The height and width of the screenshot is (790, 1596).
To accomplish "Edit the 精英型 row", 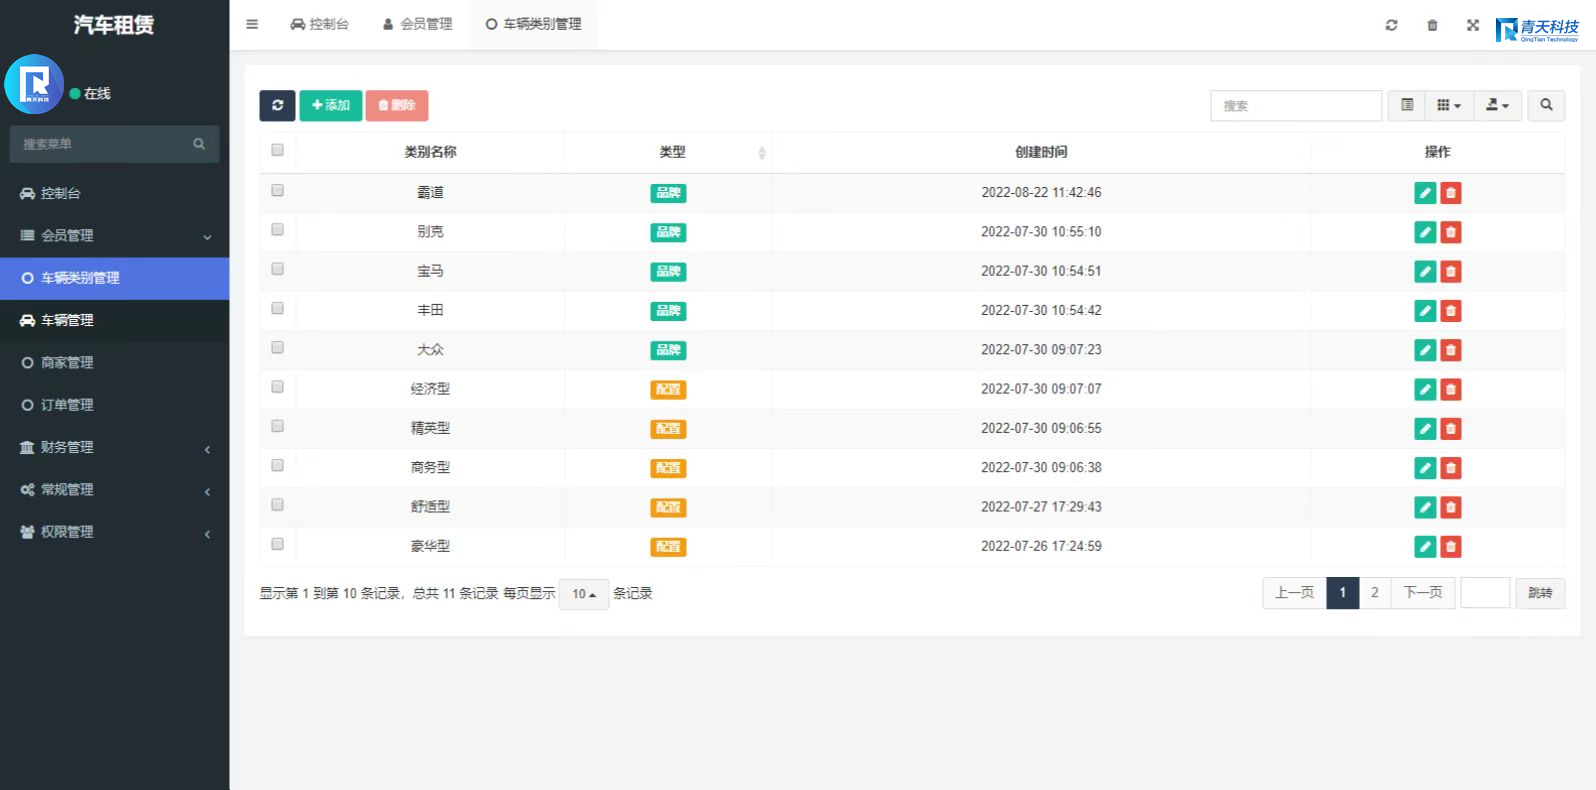I will point(1425,429).
